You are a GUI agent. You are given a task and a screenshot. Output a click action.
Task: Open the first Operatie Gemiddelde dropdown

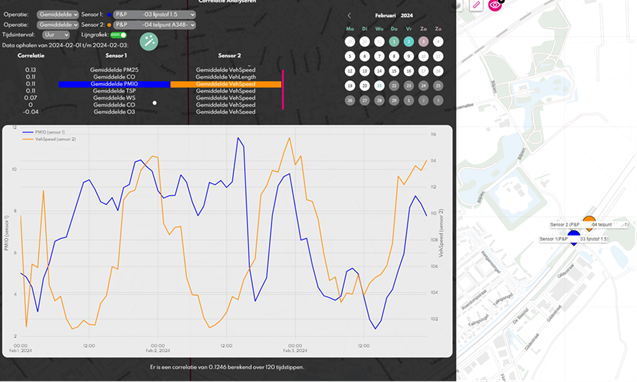pos(58,15)
